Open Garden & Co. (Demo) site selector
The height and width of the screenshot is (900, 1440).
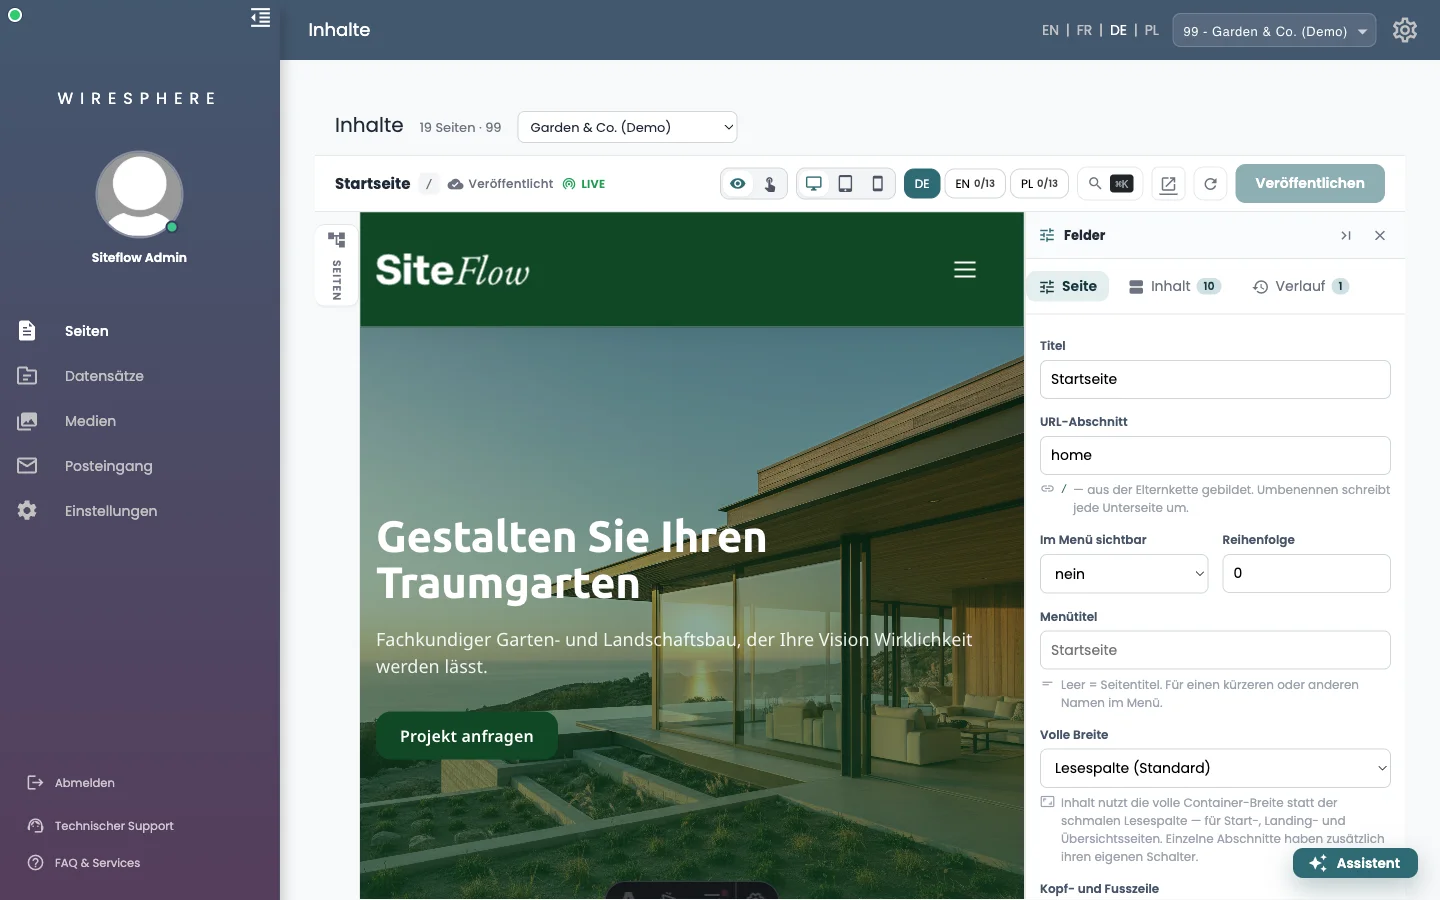point(627,127)
